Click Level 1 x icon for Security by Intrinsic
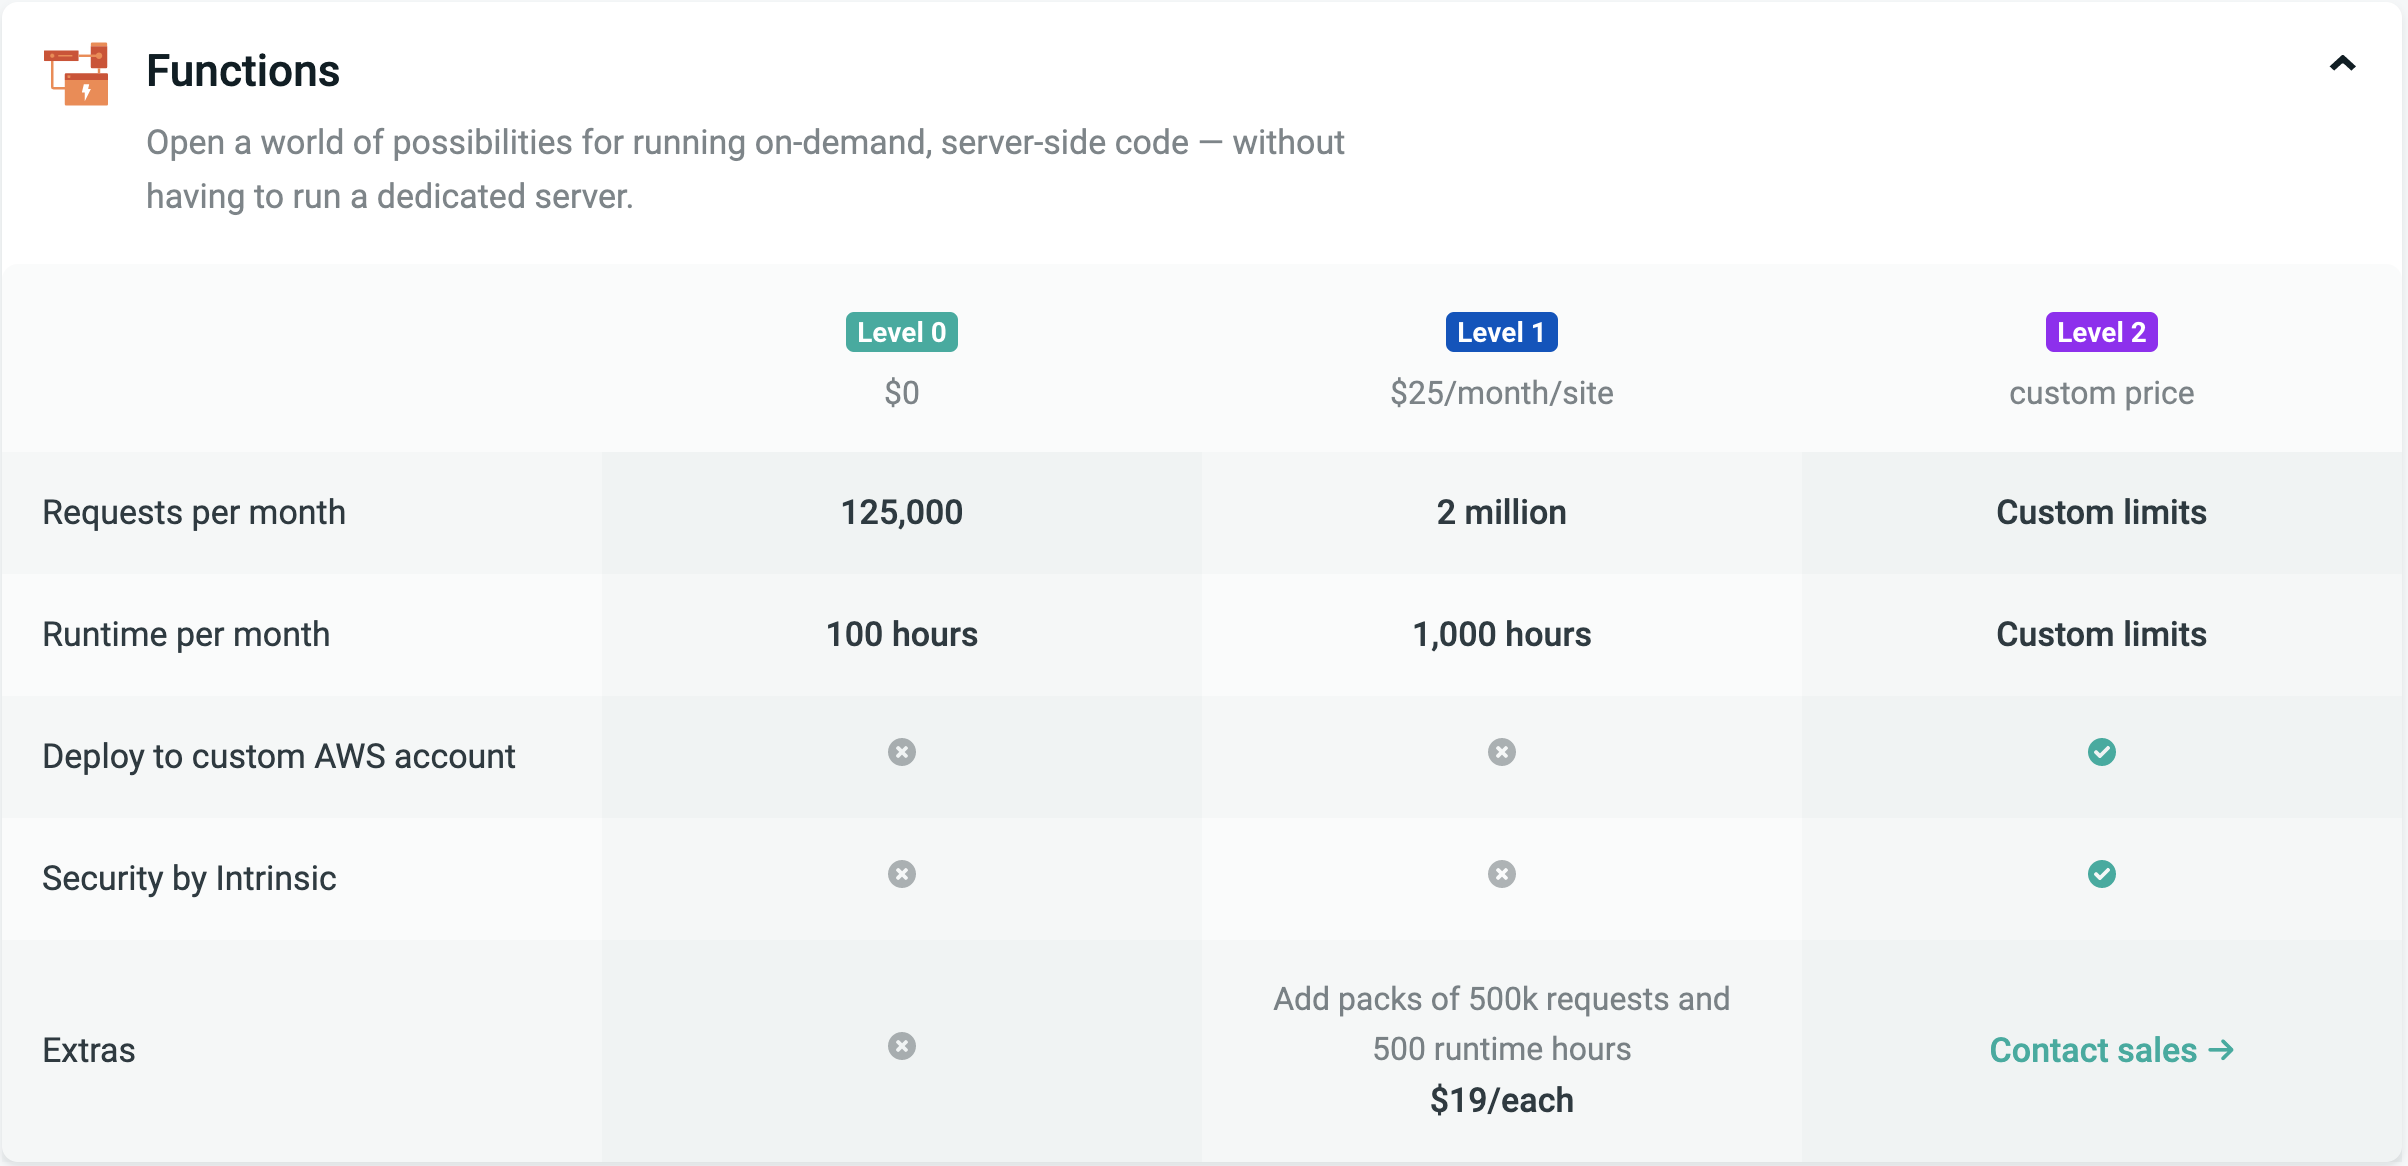Screen dimensions: 2408x1166 click(x=1501, y=874)
